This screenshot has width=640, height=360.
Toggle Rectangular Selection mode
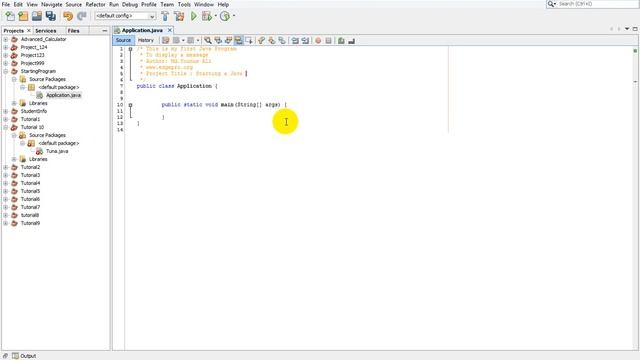click(249, 40)
